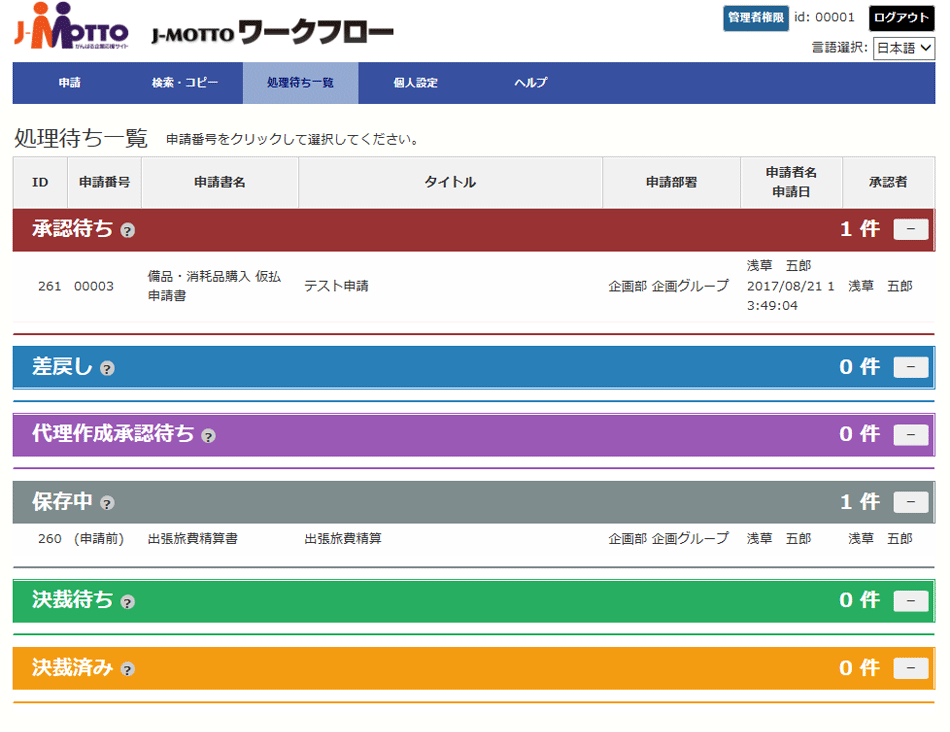
Task: Click the 管理者権限 button
Action: 755,18
